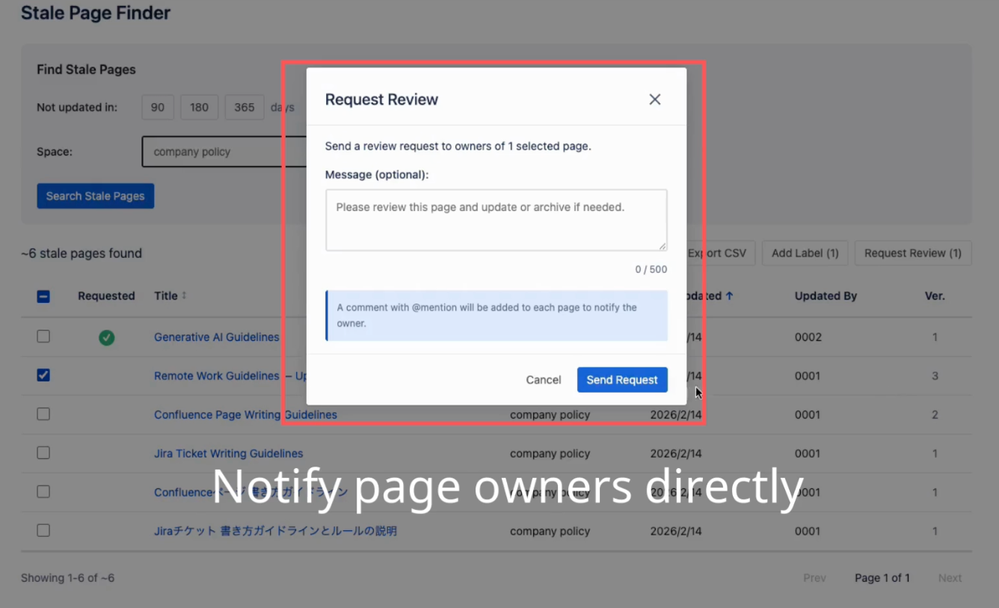Viewport: 999px width, 608px height.
Task: Click Export CSV button
Action: point(721,253)
